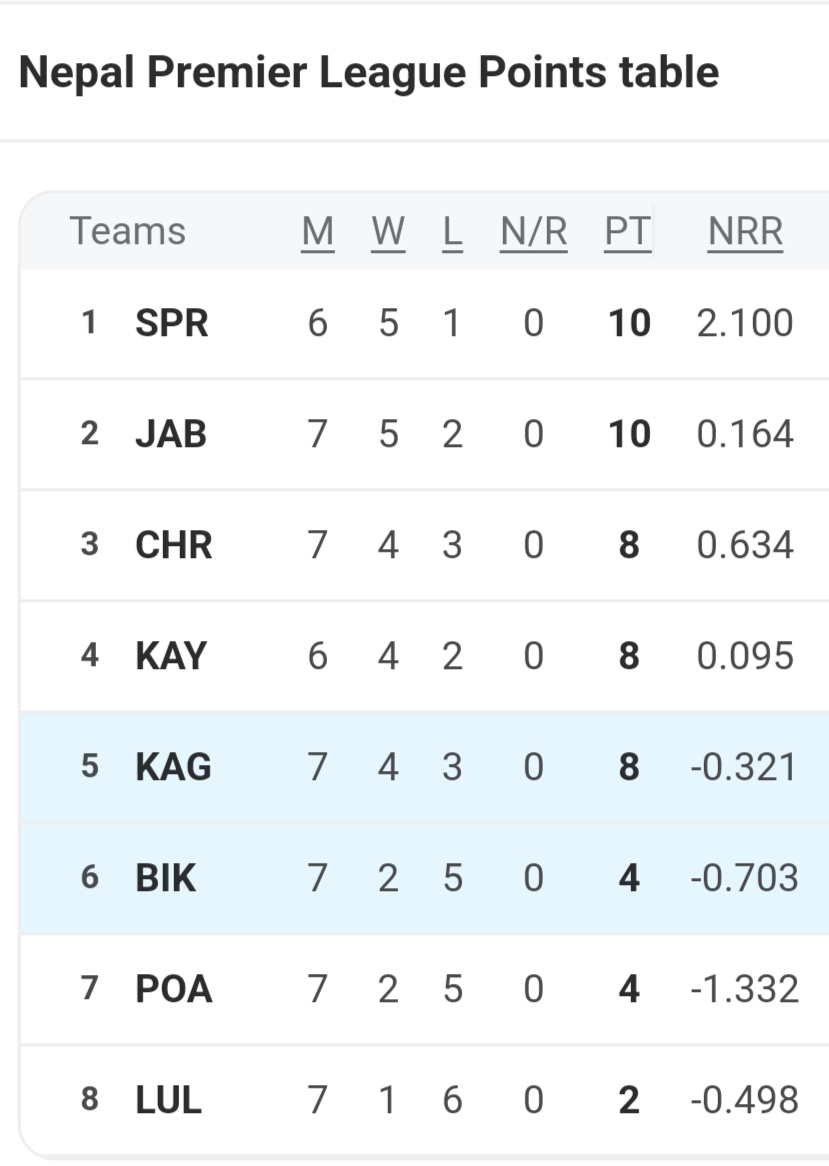This screenshot has height=1166, width=829.
Task: Select the JAB team name
Action: pyautogui.click(x=171, y=434)
